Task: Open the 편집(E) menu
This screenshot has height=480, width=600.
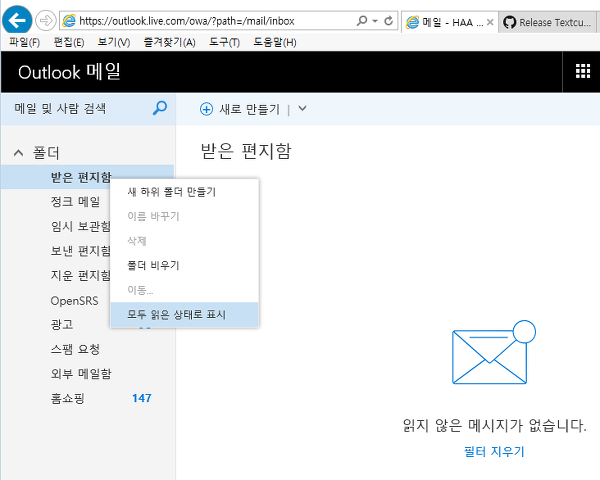Action: tap(69, 42)
